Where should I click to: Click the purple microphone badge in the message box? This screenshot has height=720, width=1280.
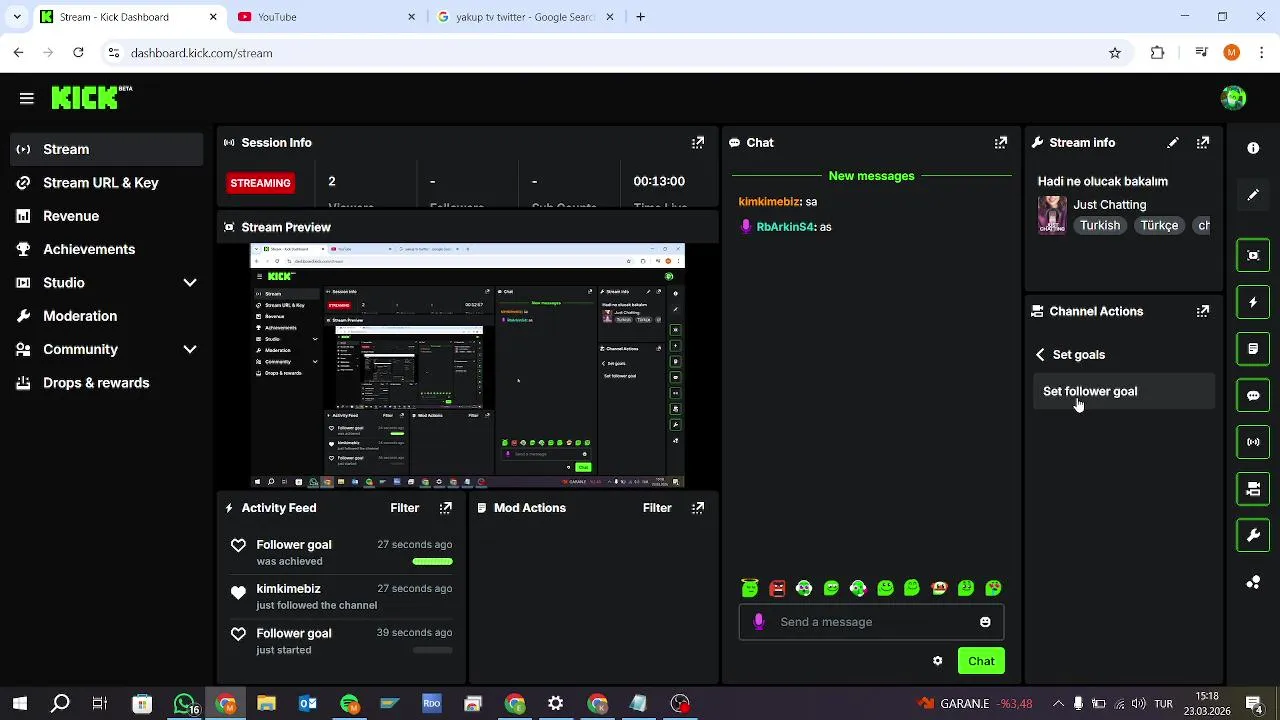coord(759,622)
